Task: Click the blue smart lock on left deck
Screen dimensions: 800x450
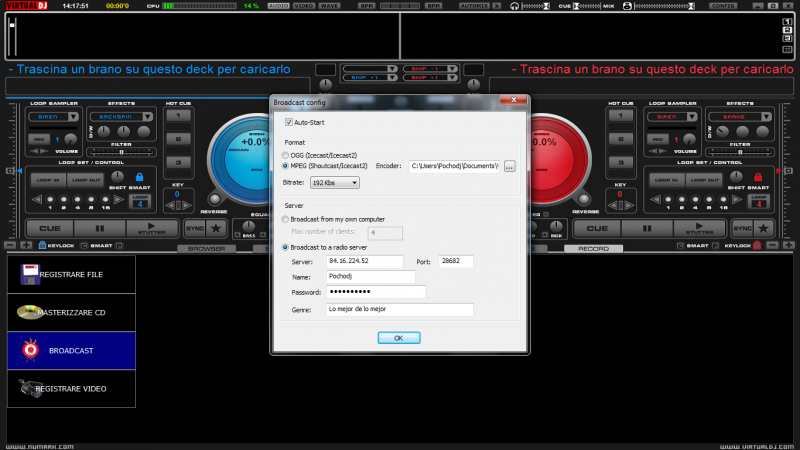Action: click(139, 177)
